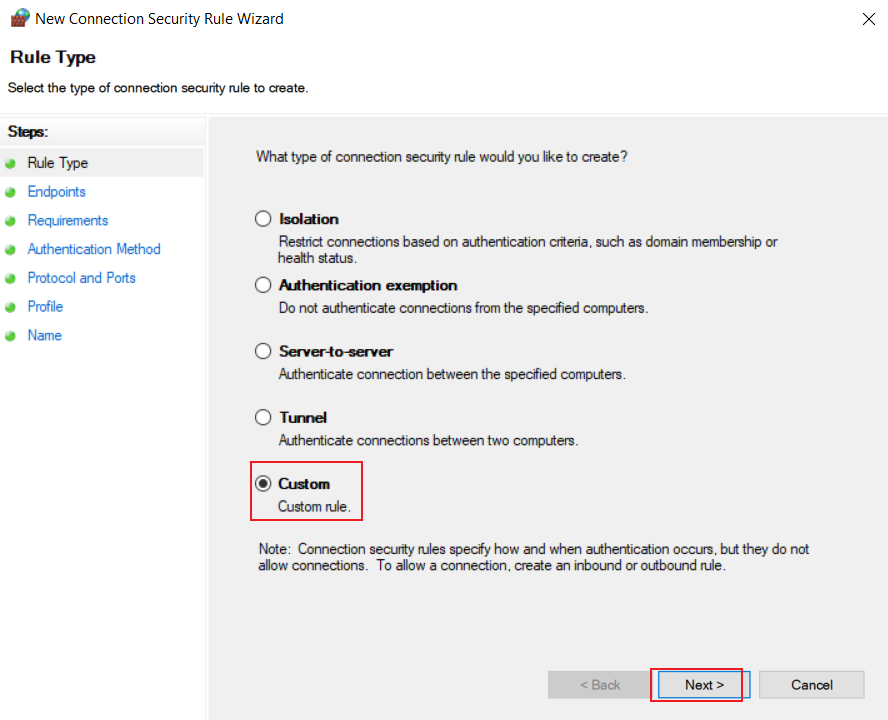Click the firewall wizard icon in title bar
The image size is (888, 720).
(x=20, y=18)
